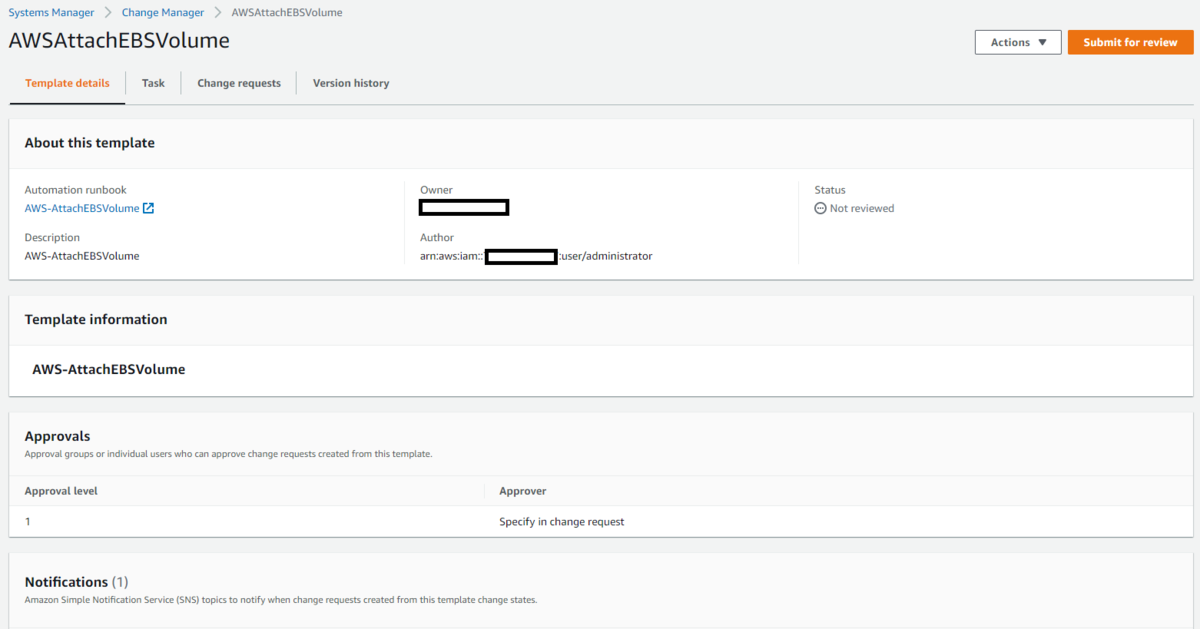1200x629 pixels.
Task: View the Version history tab
Action: (351, 83)
